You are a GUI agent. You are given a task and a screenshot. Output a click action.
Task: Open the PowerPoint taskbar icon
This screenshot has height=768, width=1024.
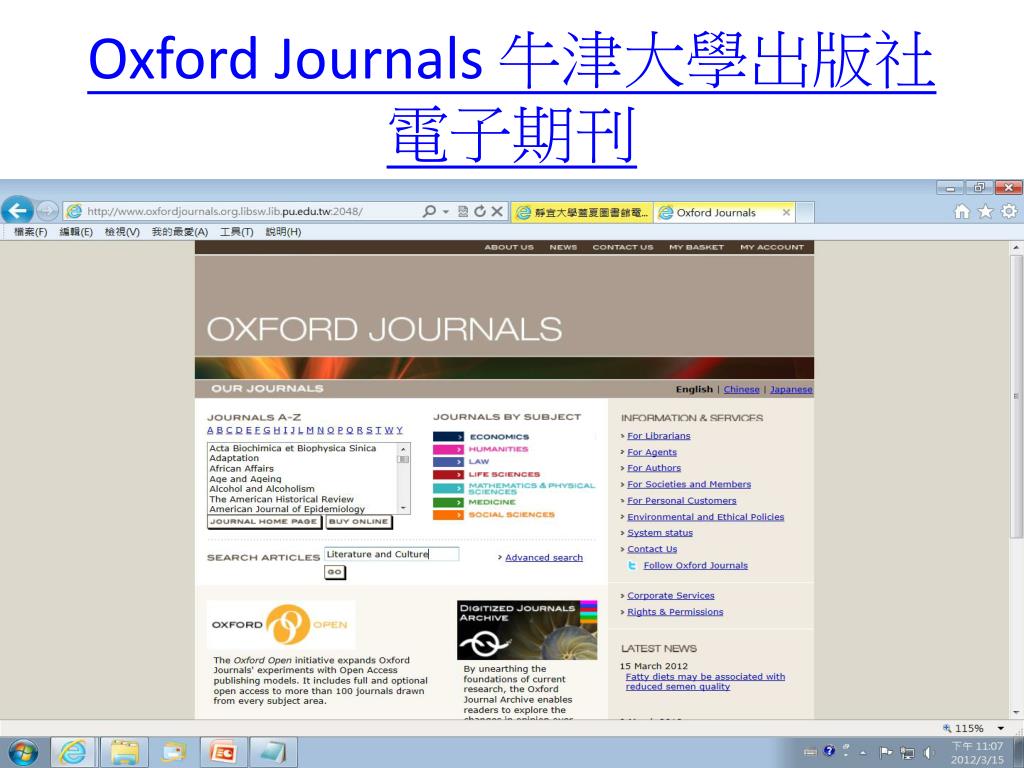[x=223, y=752]
